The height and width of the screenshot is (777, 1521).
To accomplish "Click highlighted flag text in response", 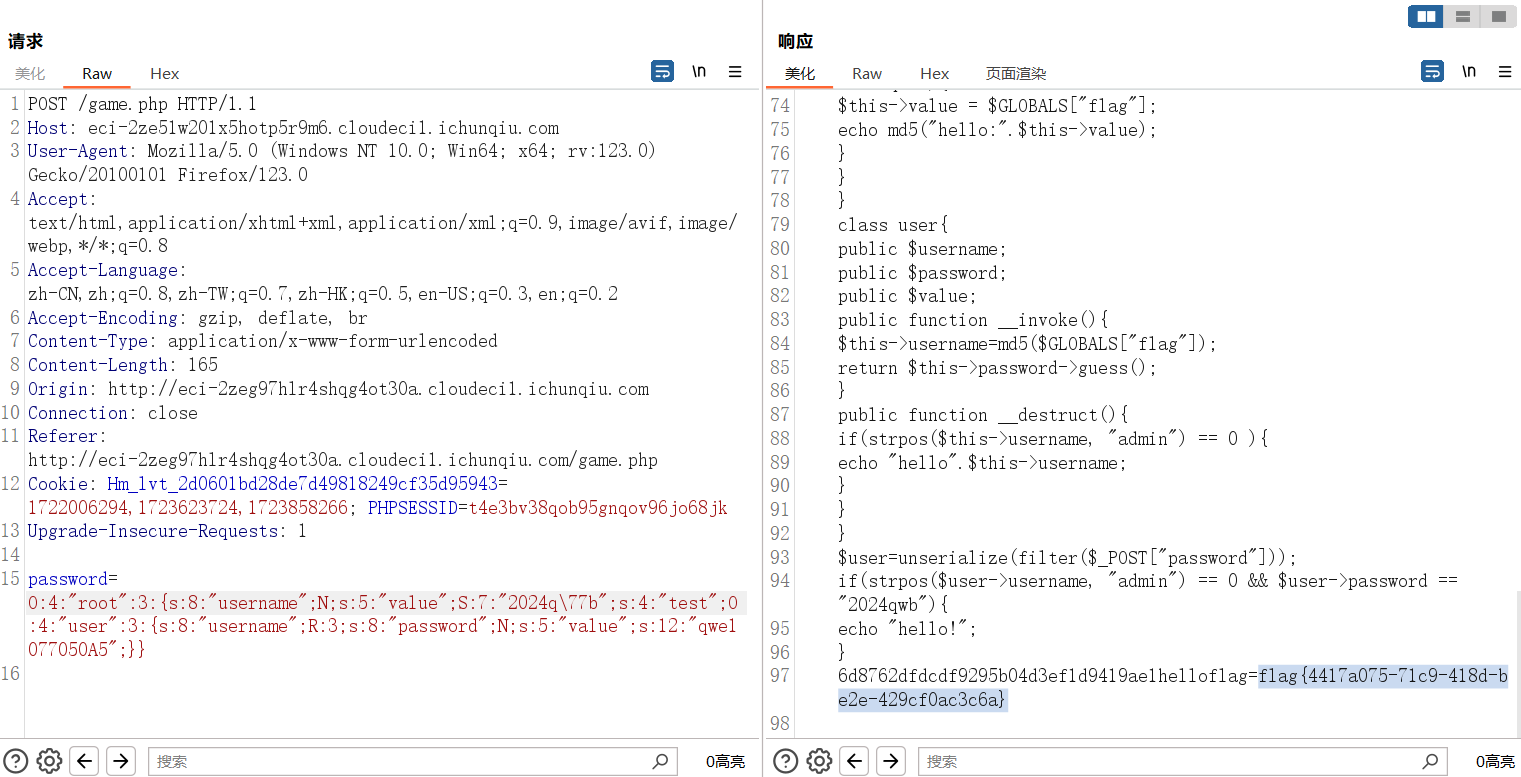I will [x=1383, y=676].
